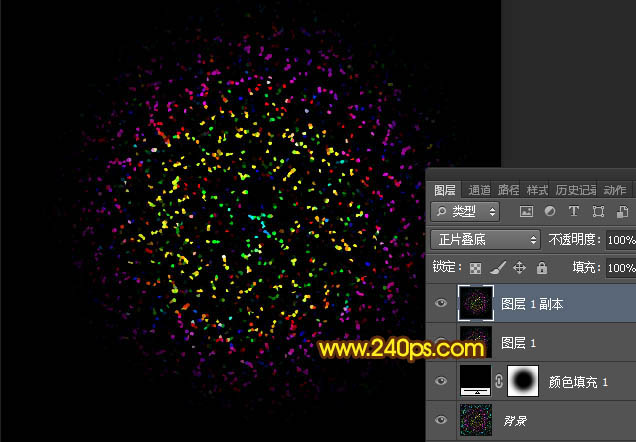Filter layers by shape icon
Viewport: 636px width, 442px height.
click(598, 211)
